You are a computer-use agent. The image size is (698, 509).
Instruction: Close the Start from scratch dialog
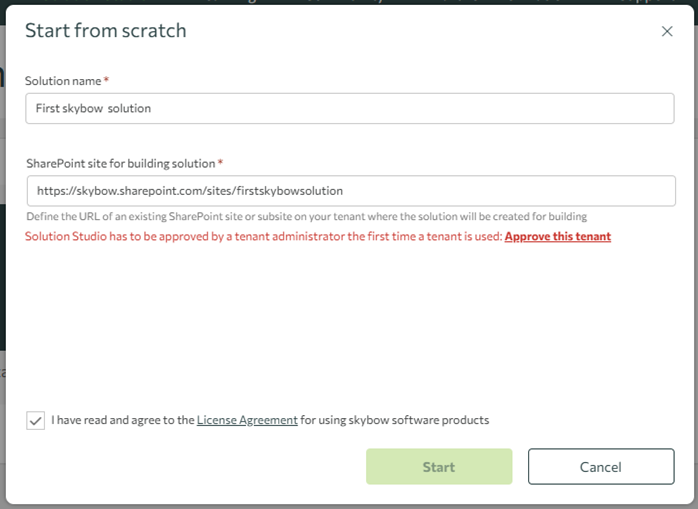point(667,32)
